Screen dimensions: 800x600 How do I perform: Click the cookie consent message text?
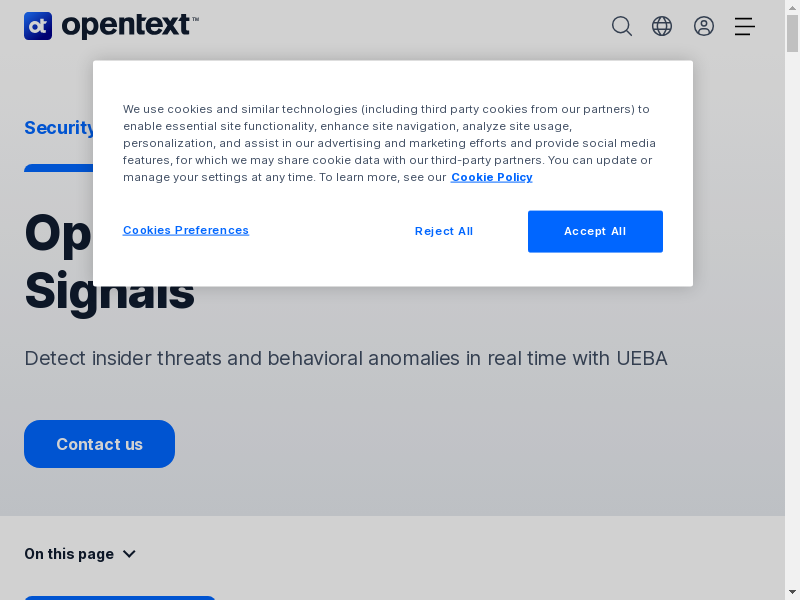[x=388, y=142]
